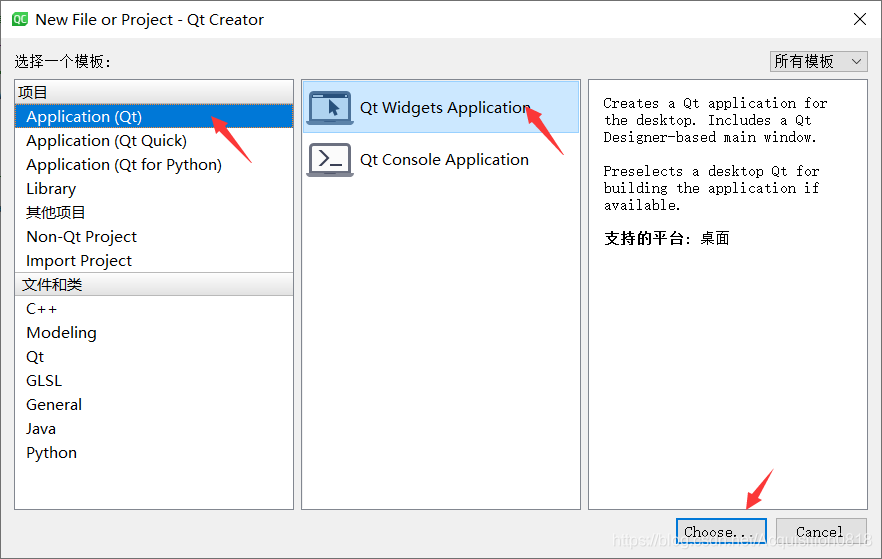
Task: Click the Choose... button
Action: [721, 532]
